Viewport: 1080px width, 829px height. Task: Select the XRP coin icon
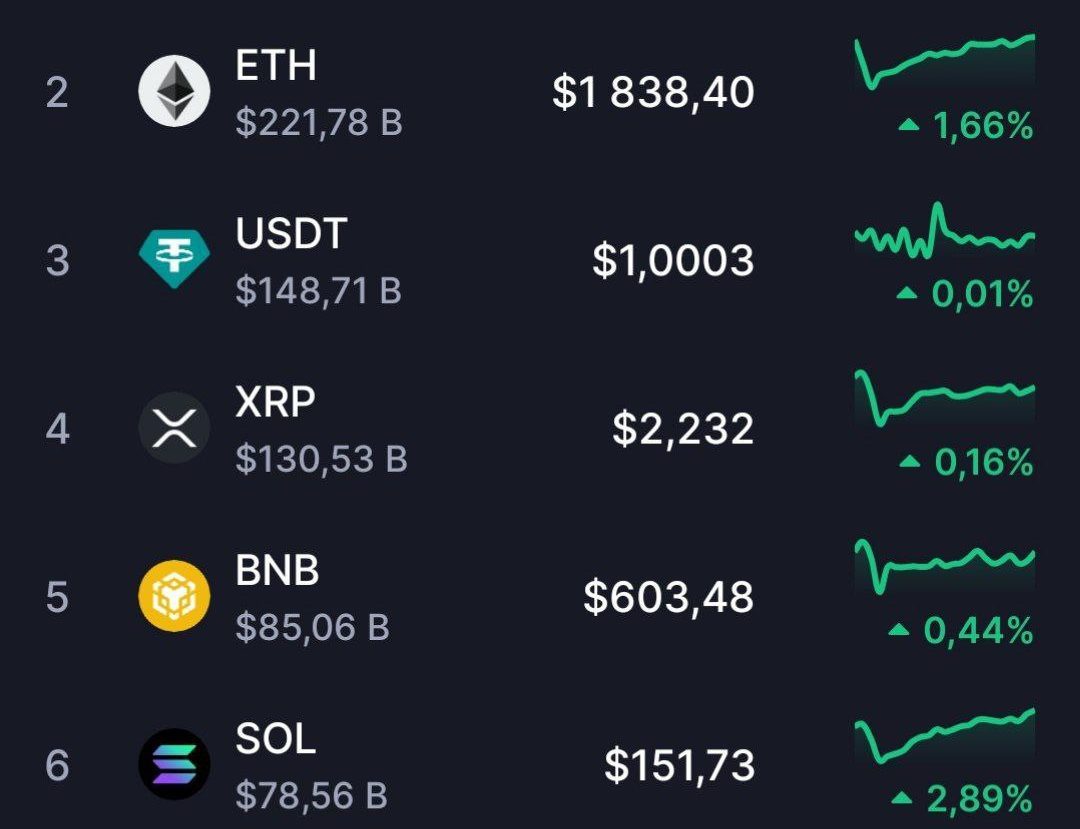tap(174, 428)
